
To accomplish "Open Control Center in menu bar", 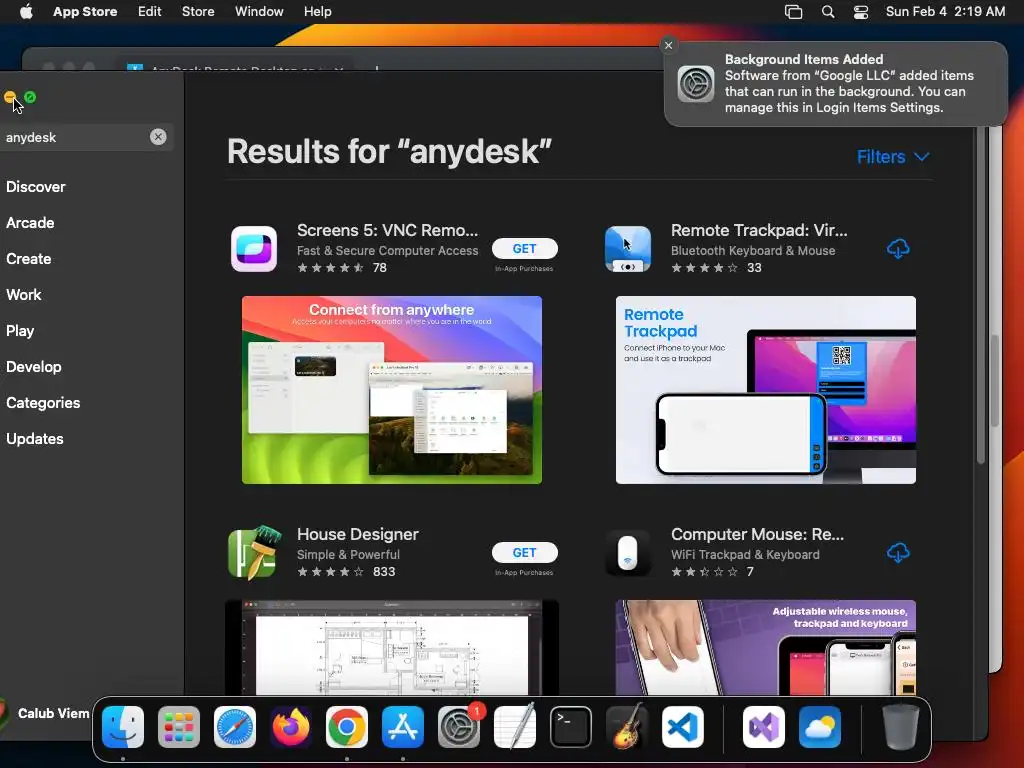I will [861, 12].
